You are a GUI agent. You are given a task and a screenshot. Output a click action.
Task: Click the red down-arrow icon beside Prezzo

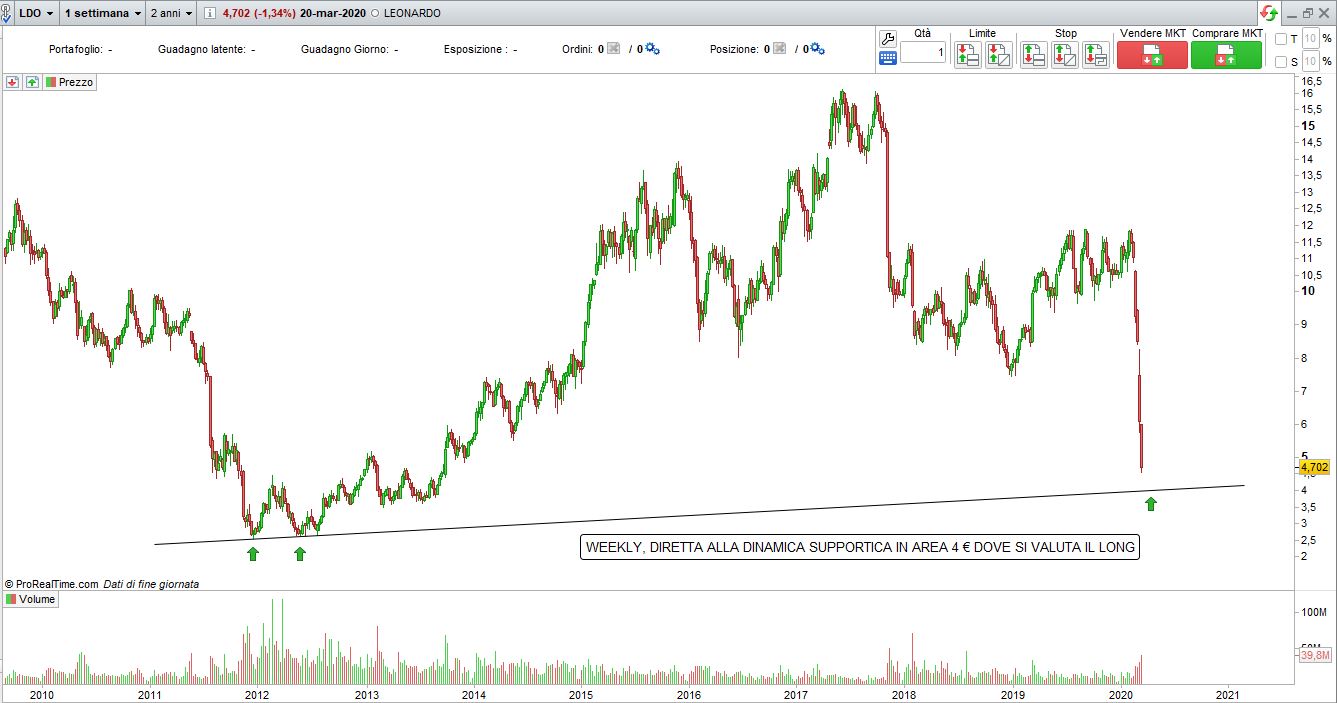[x=12, y=83]
